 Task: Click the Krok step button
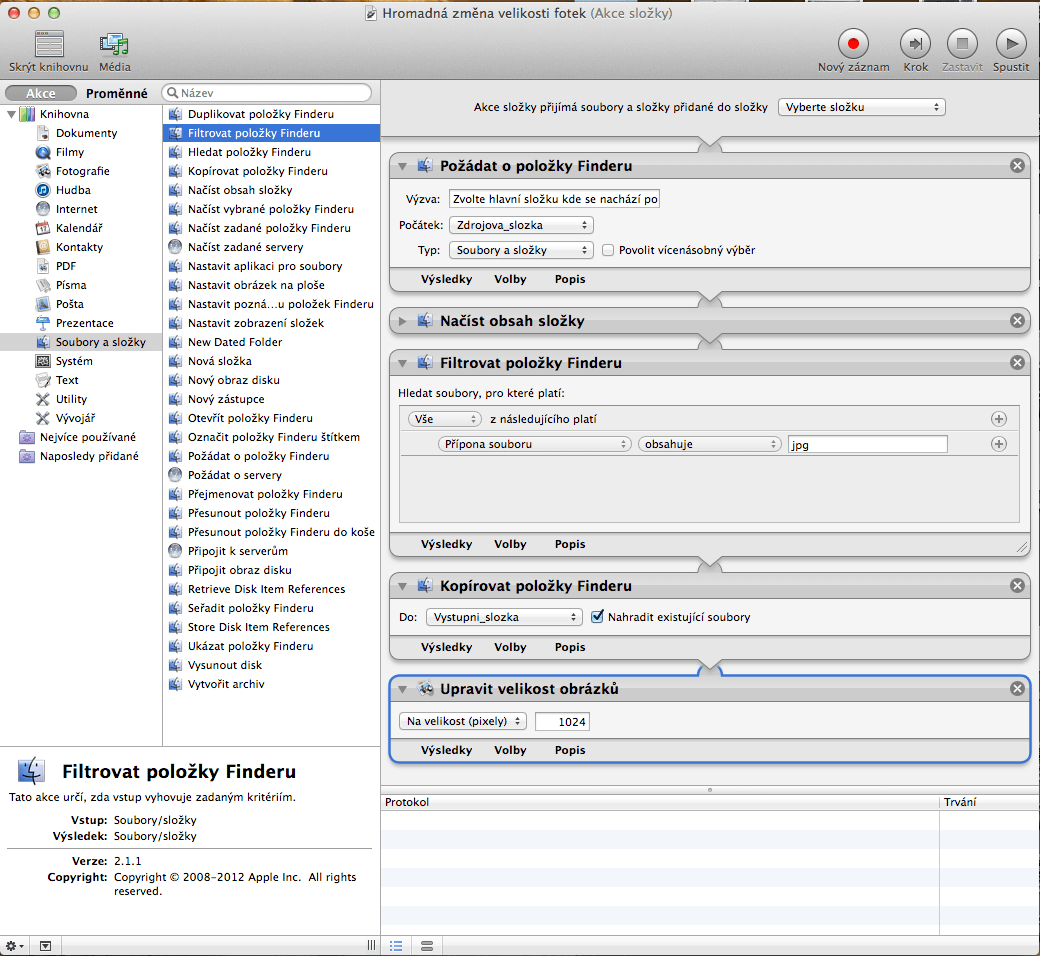point(915,44)
